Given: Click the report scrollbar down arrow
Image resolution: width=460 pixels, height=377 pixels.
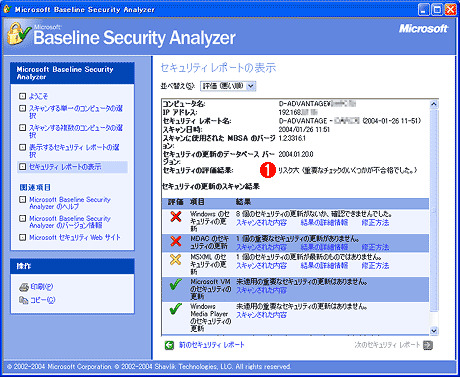Looking at the screenshot, I should (x=434, y=331).
